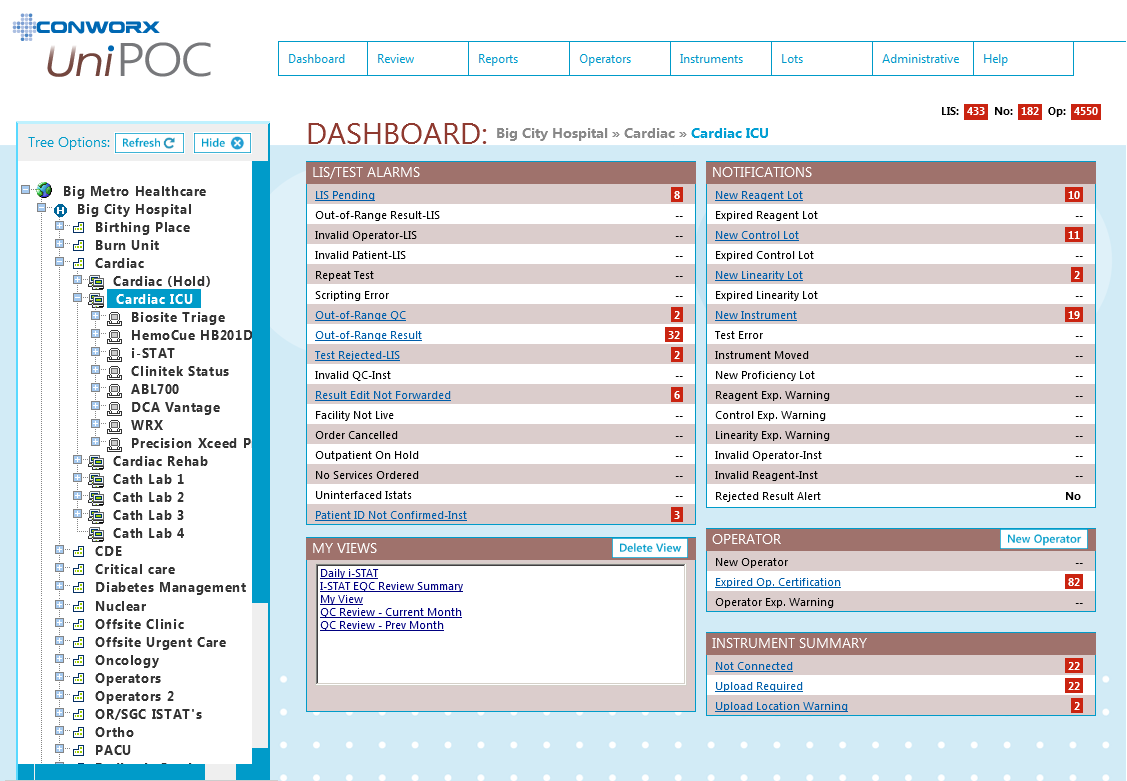Click the instrument icon beside ABL700
The height and width of the screenshot is (781, 1127).
114,389
